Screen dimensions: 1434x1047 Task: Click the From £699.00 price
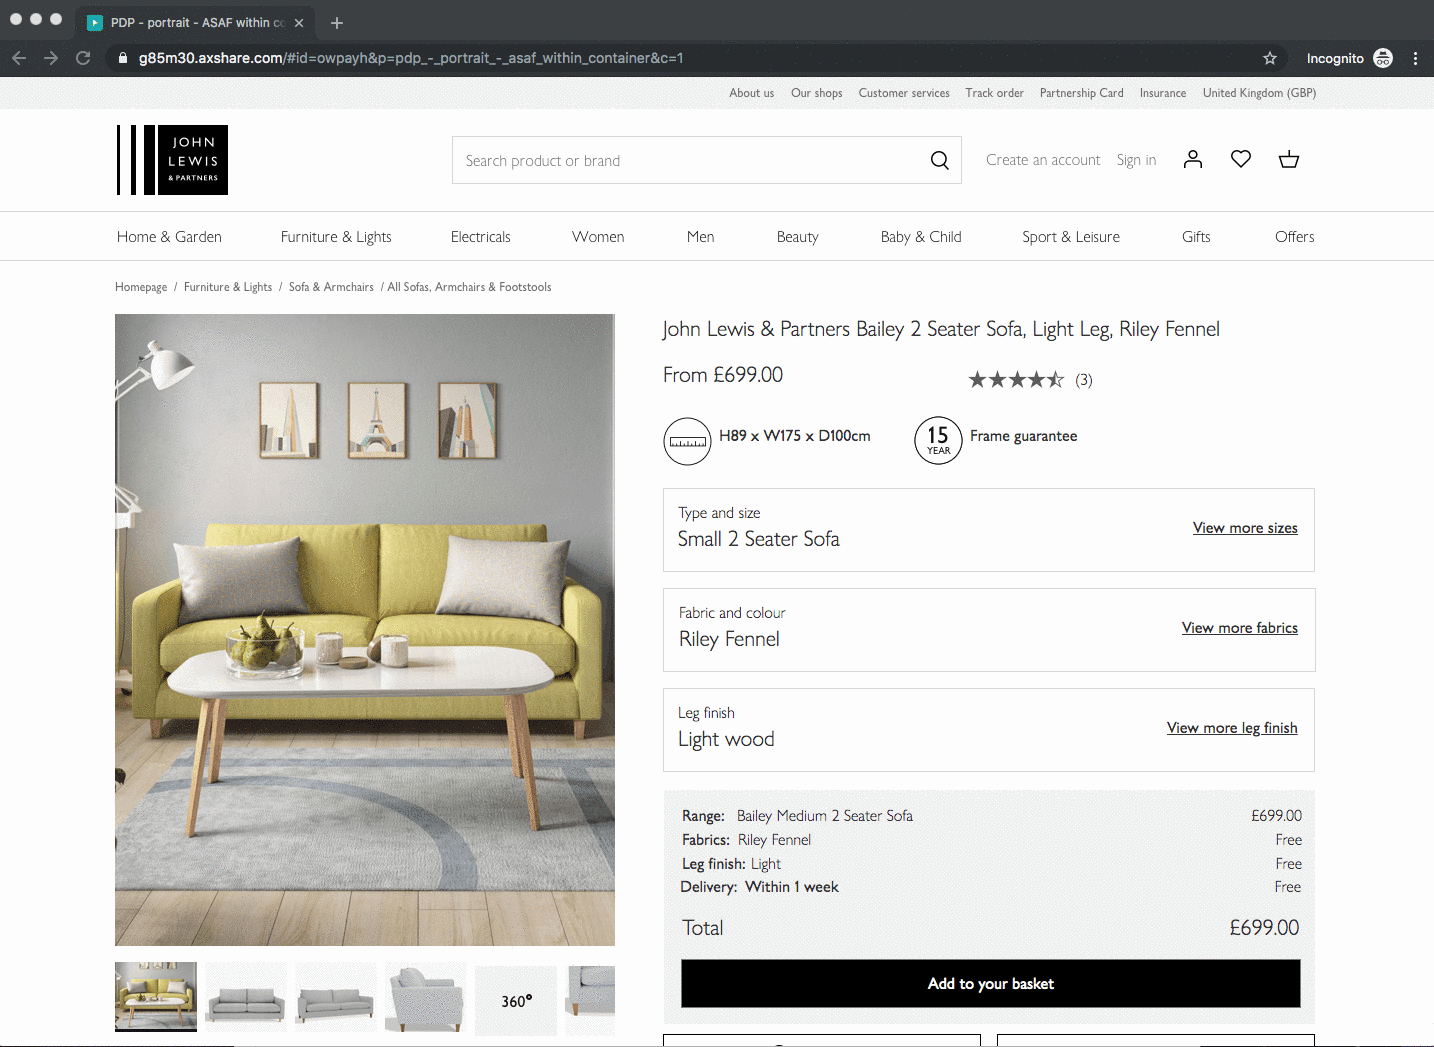pos(723,375)
